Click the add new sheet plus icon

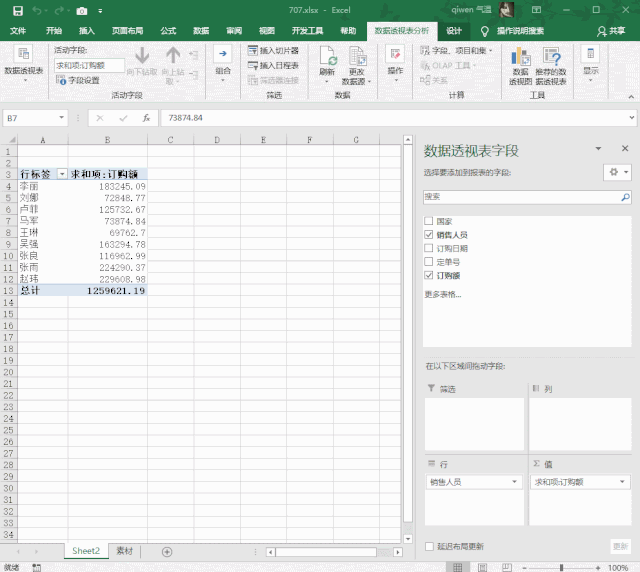(x=167, y=552)
